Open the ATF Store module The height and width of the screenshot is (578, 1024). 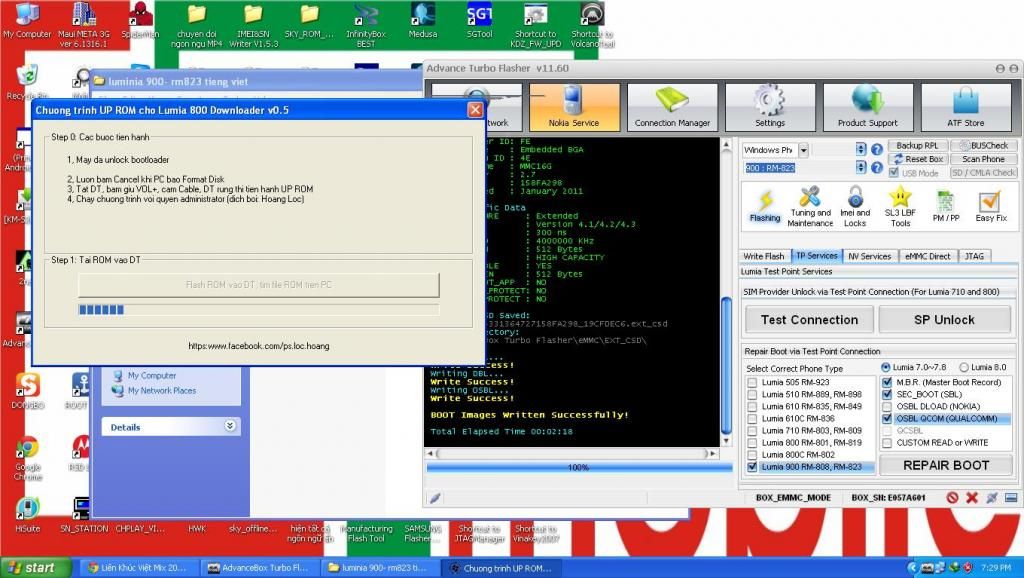click(x=966, y=107)
